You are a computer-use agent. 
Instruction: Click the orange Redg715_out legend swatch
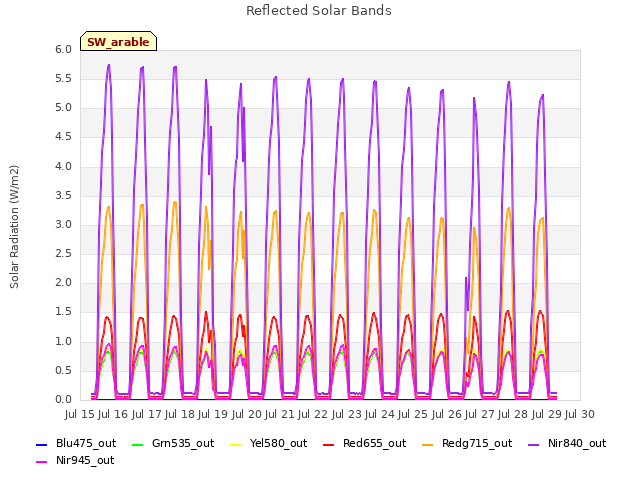[428, 444]
